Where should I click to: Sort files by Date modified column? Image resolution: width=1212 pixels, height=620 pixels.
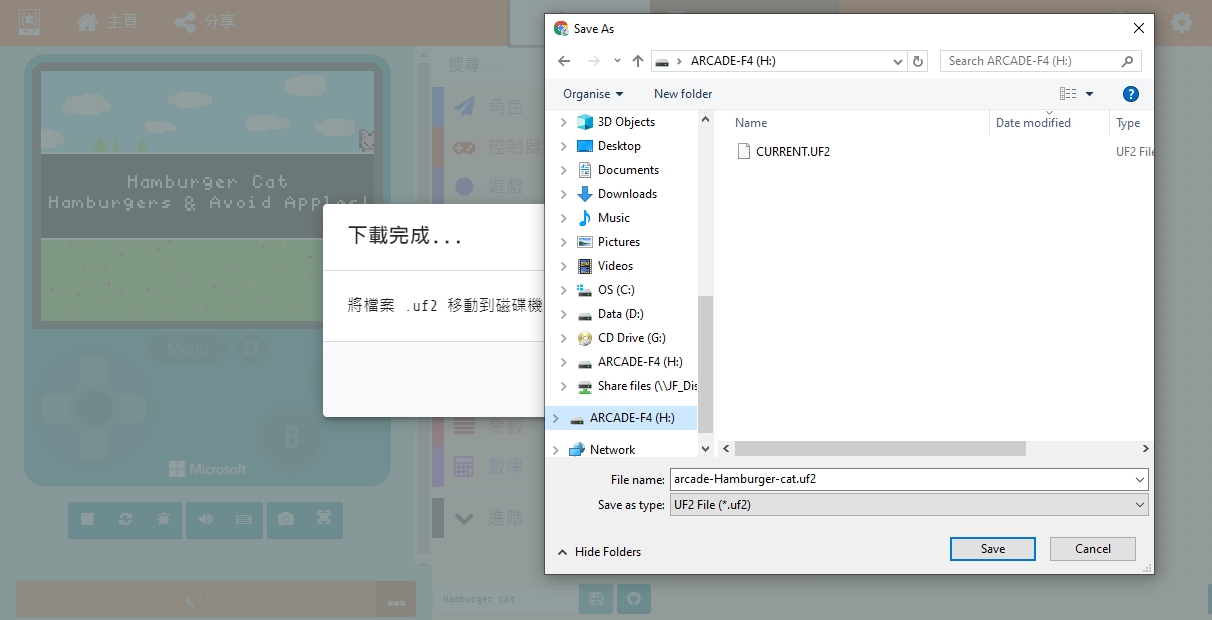tap(1033, 123)
